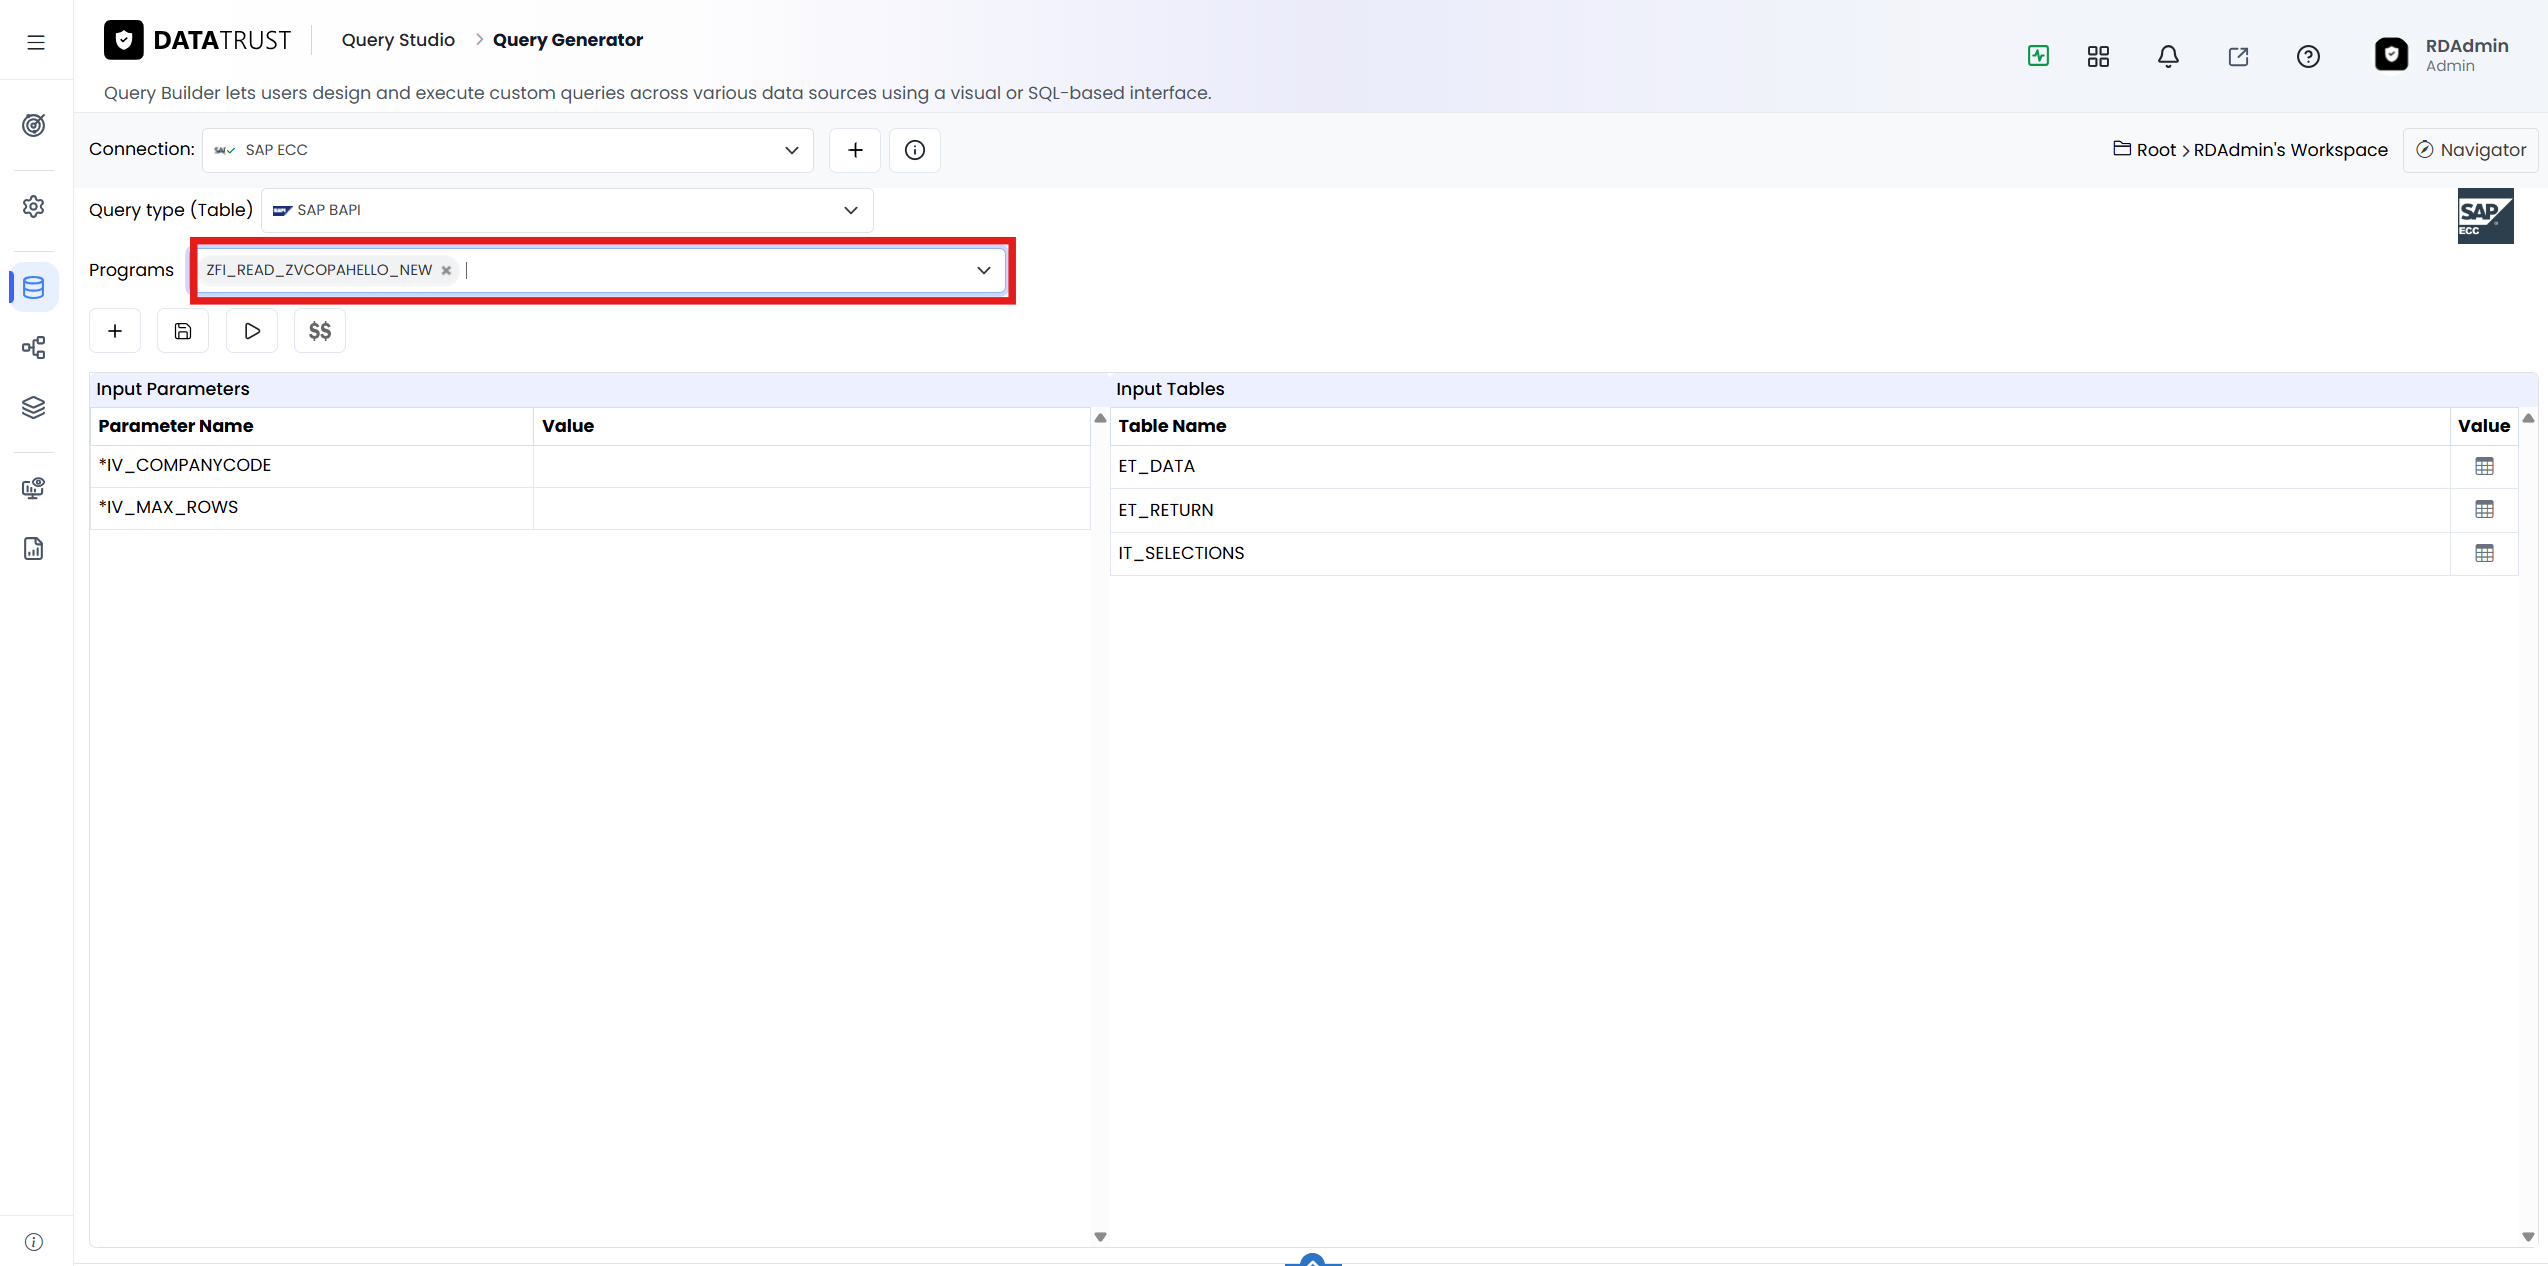The width and height of the screenshot is (2548, 1266).
Task: Go to Query Studio breadcrumb
Action: [x=398, y=40]
